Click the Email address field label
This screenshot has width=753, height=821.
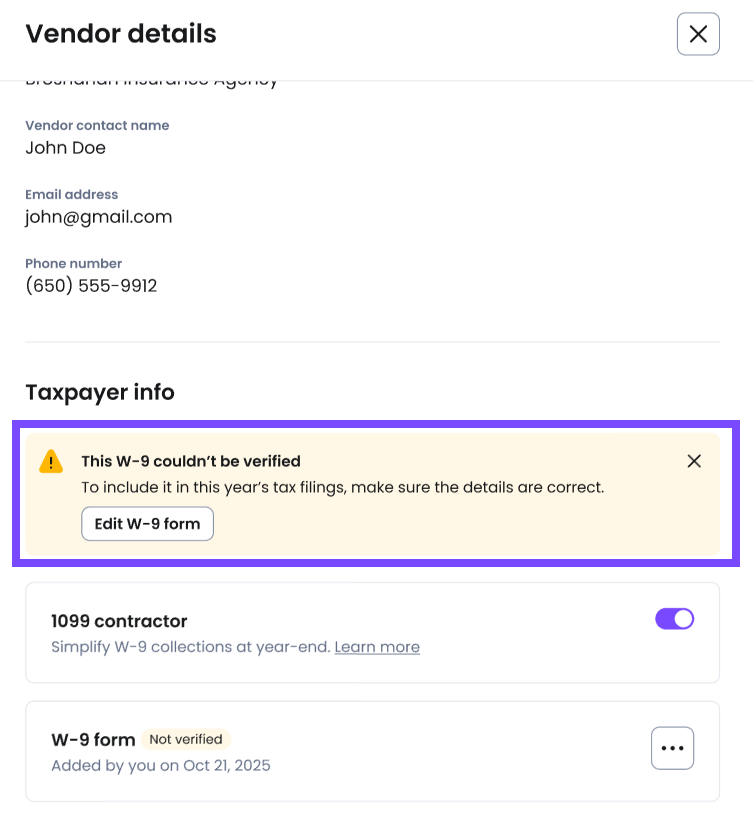coord(72,194)
